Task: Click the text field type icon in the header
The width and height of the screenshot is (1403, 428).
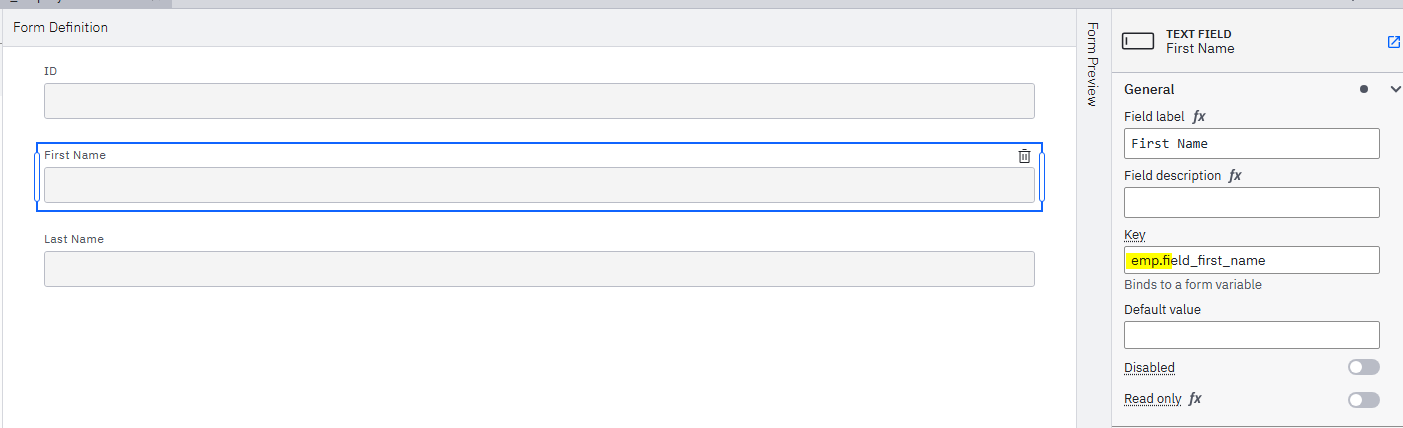Action: pyautogui.click(x=1138, y=41)
